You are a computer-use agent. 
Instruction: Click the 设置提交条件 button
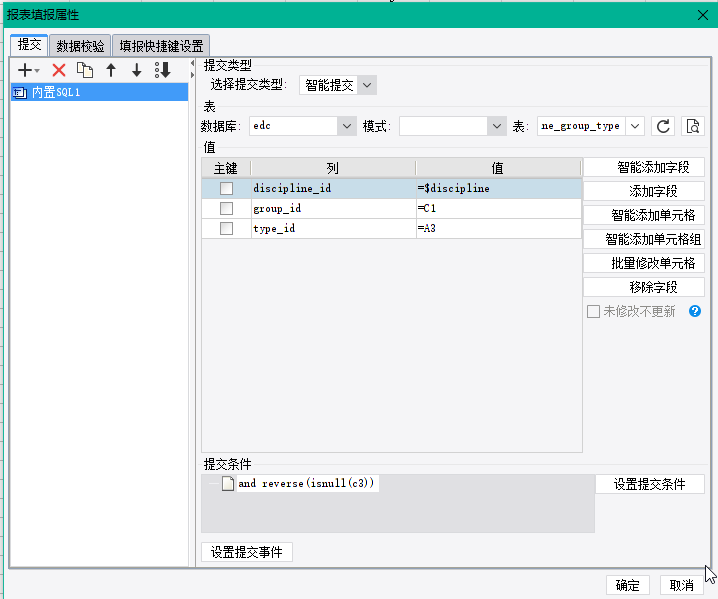tap(650, 484)
